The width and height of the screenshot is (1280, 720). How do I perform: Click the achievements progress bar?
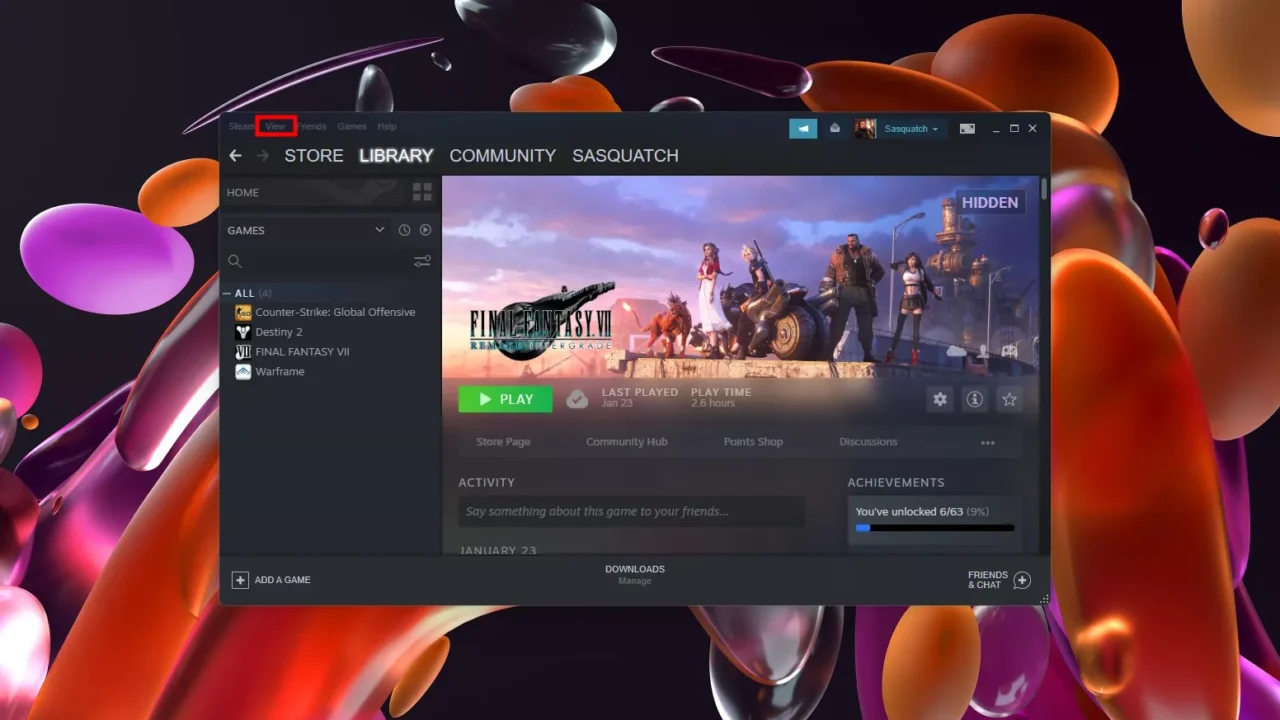[935, 527]
